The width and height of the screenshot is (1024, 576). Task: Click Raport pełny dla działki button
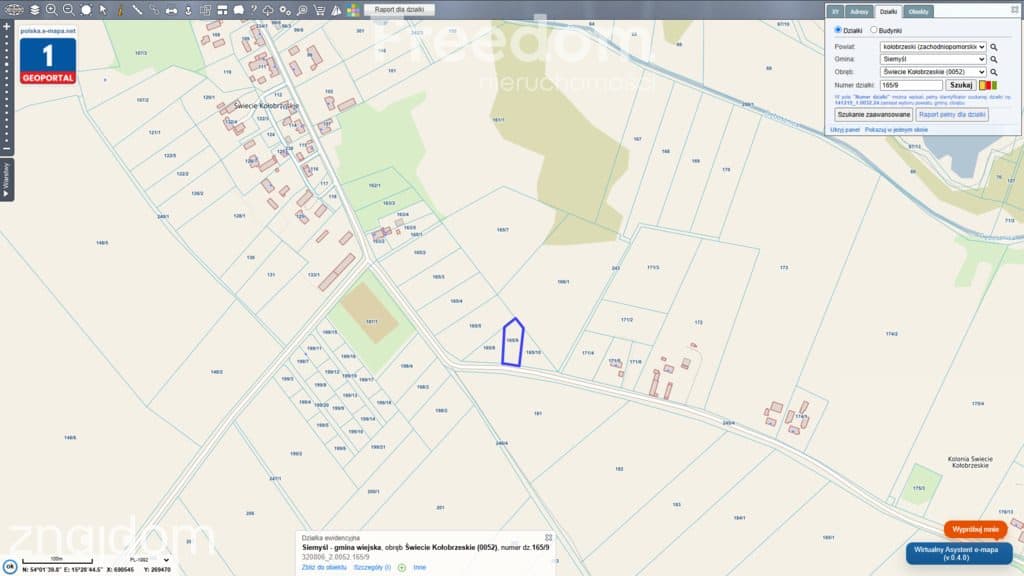[952, 114]
